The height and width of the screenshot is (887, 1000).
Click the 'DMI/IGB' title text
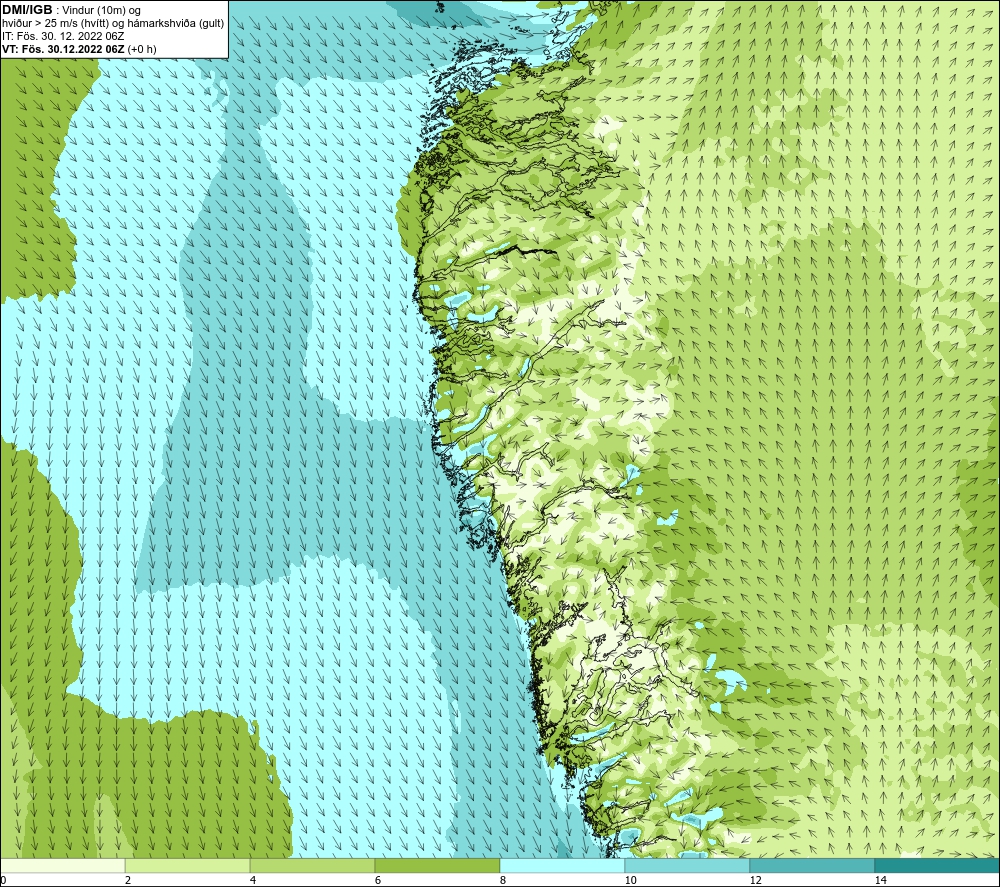point(27,10)
